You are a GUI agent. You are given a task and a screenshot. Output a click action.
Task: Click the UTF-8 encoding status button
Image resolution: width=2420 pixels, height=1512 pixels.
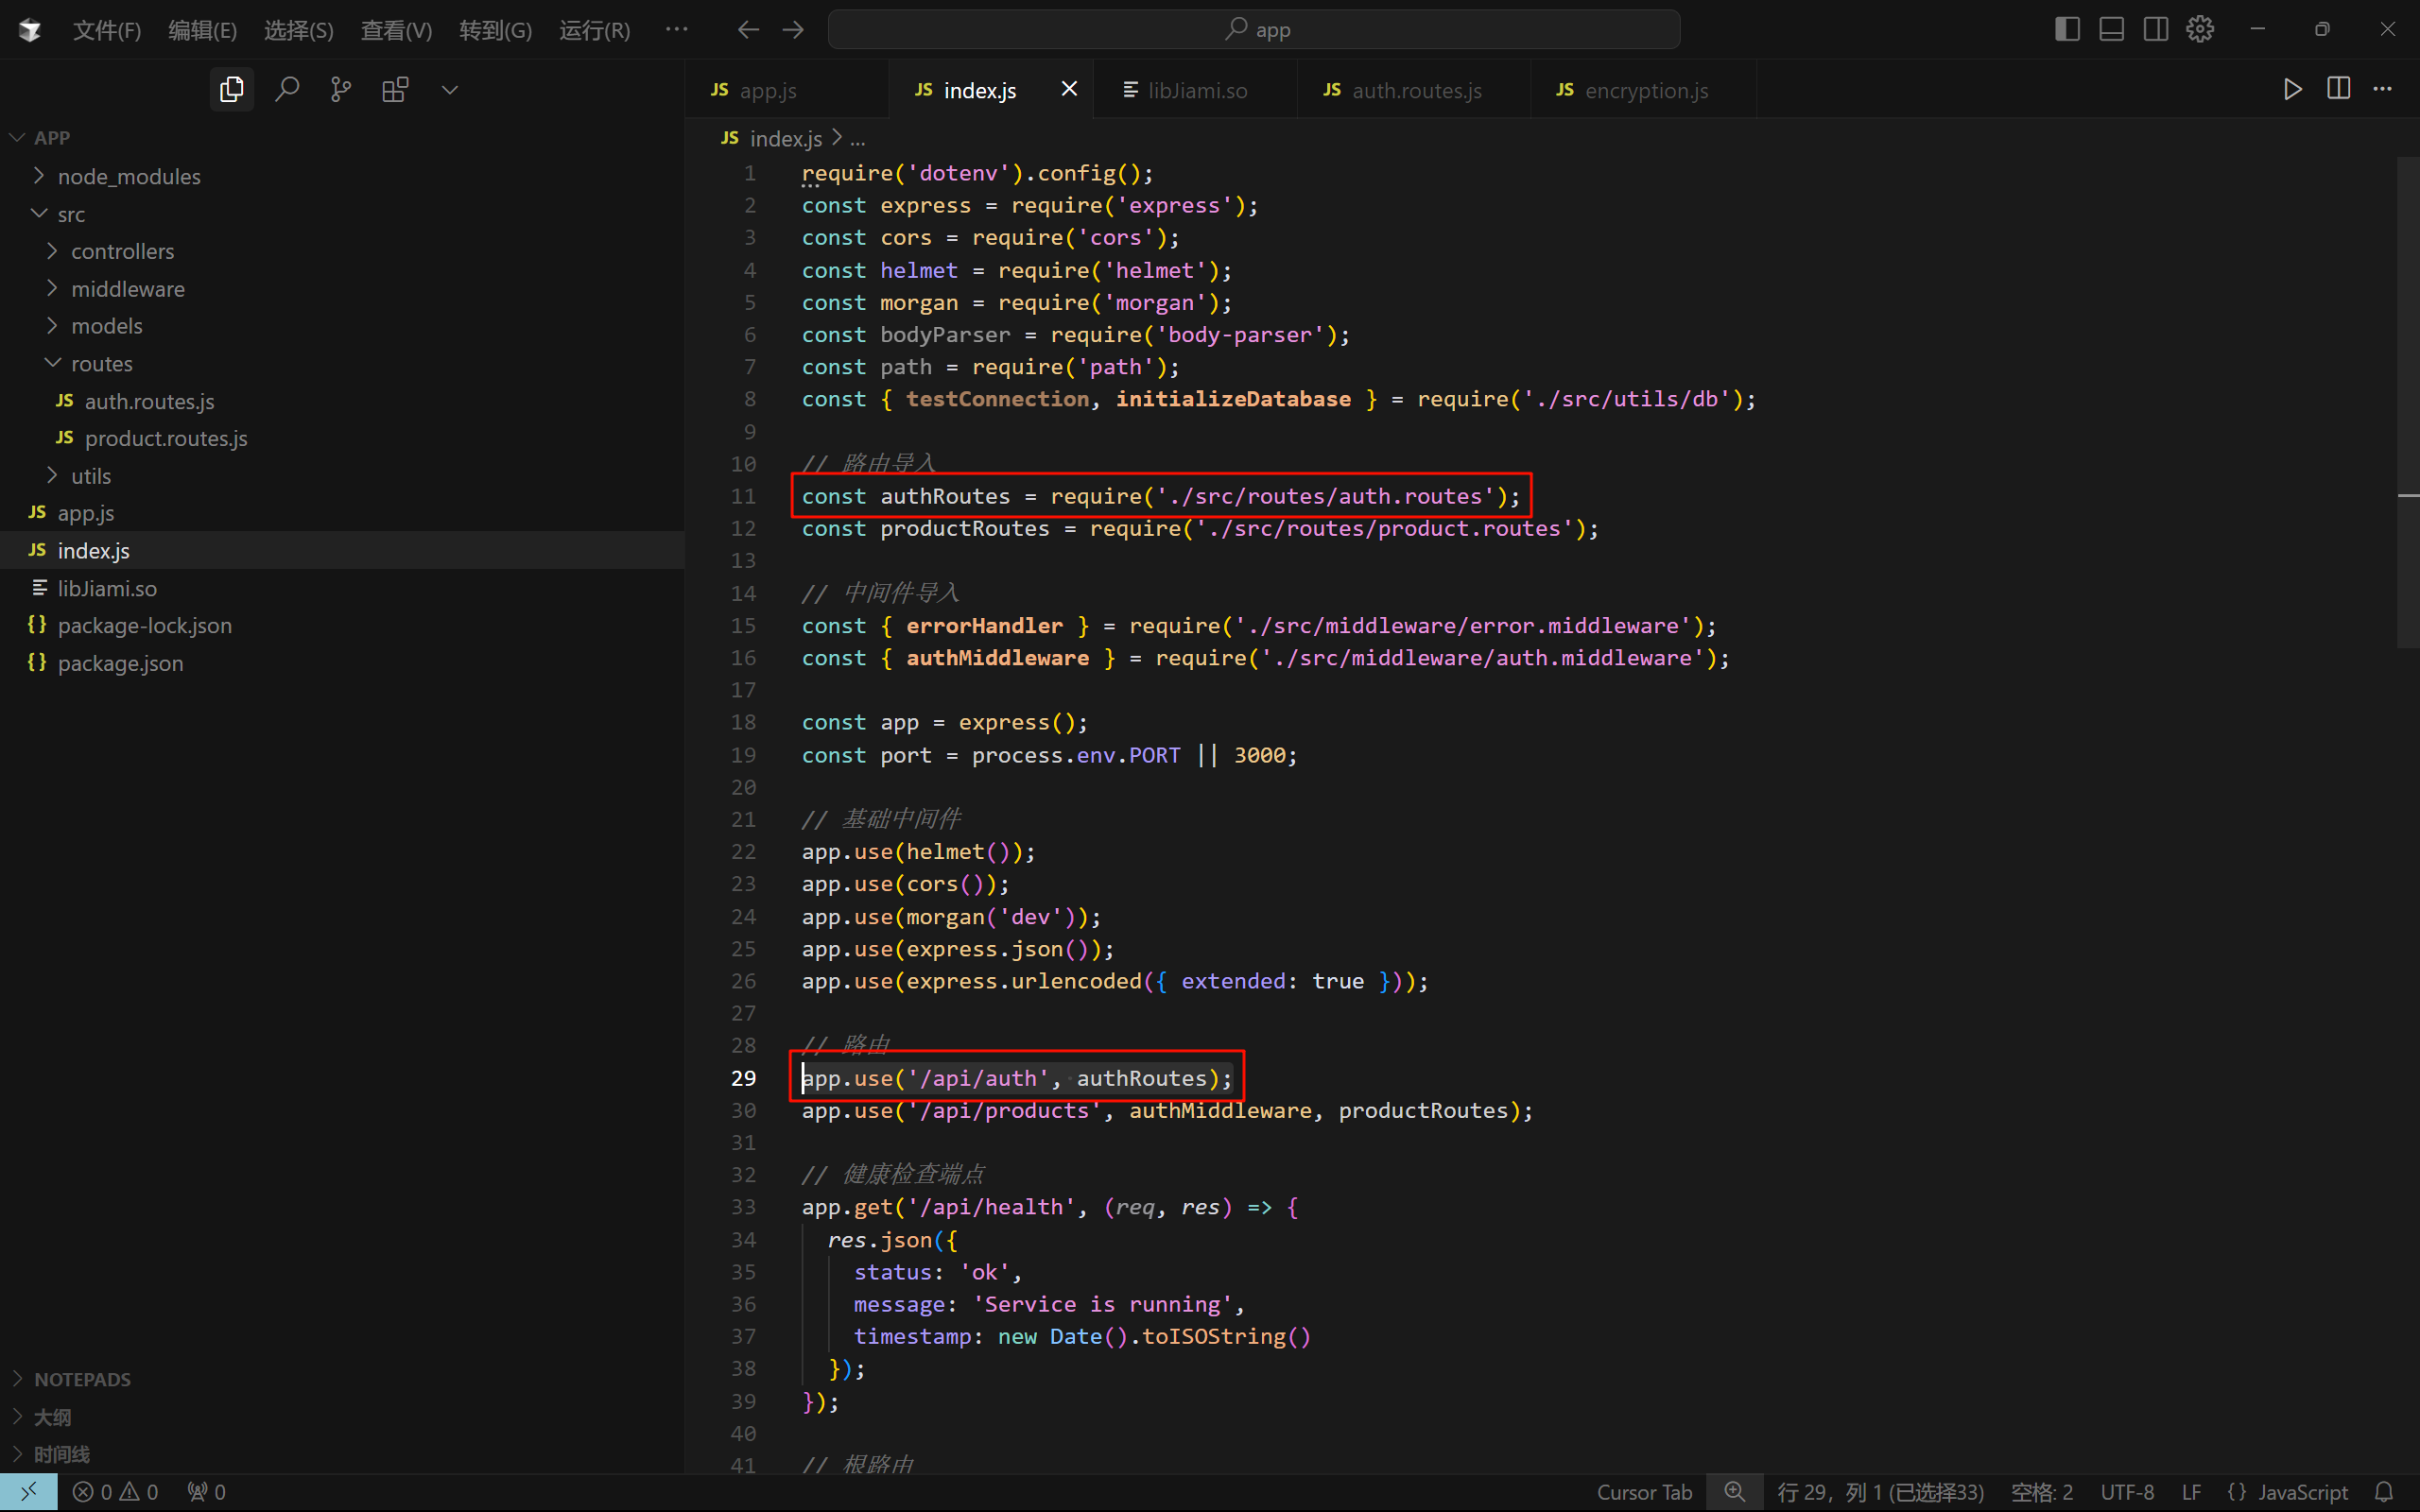coord(2126,1491)
